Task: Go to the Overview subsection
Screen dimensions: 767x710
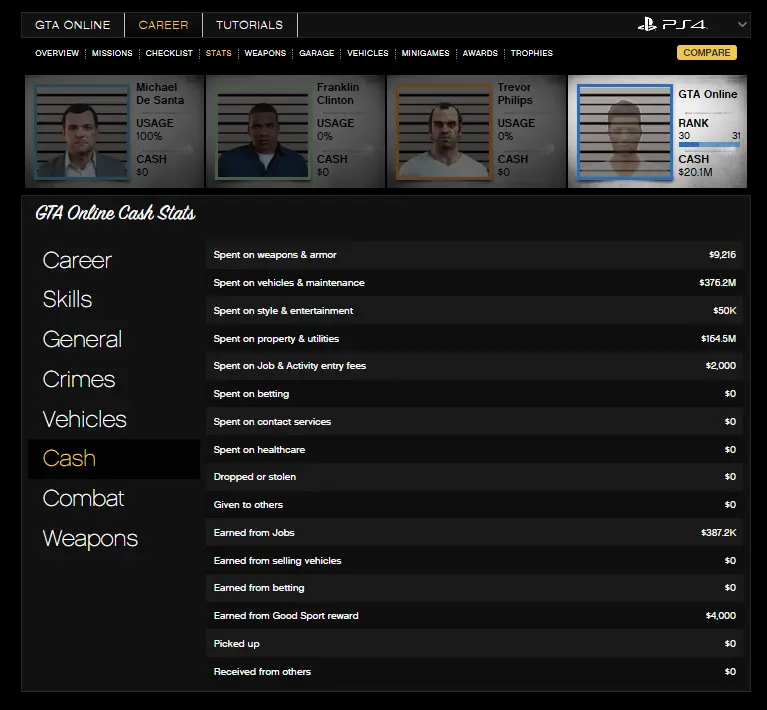Action: coord(57,53)
